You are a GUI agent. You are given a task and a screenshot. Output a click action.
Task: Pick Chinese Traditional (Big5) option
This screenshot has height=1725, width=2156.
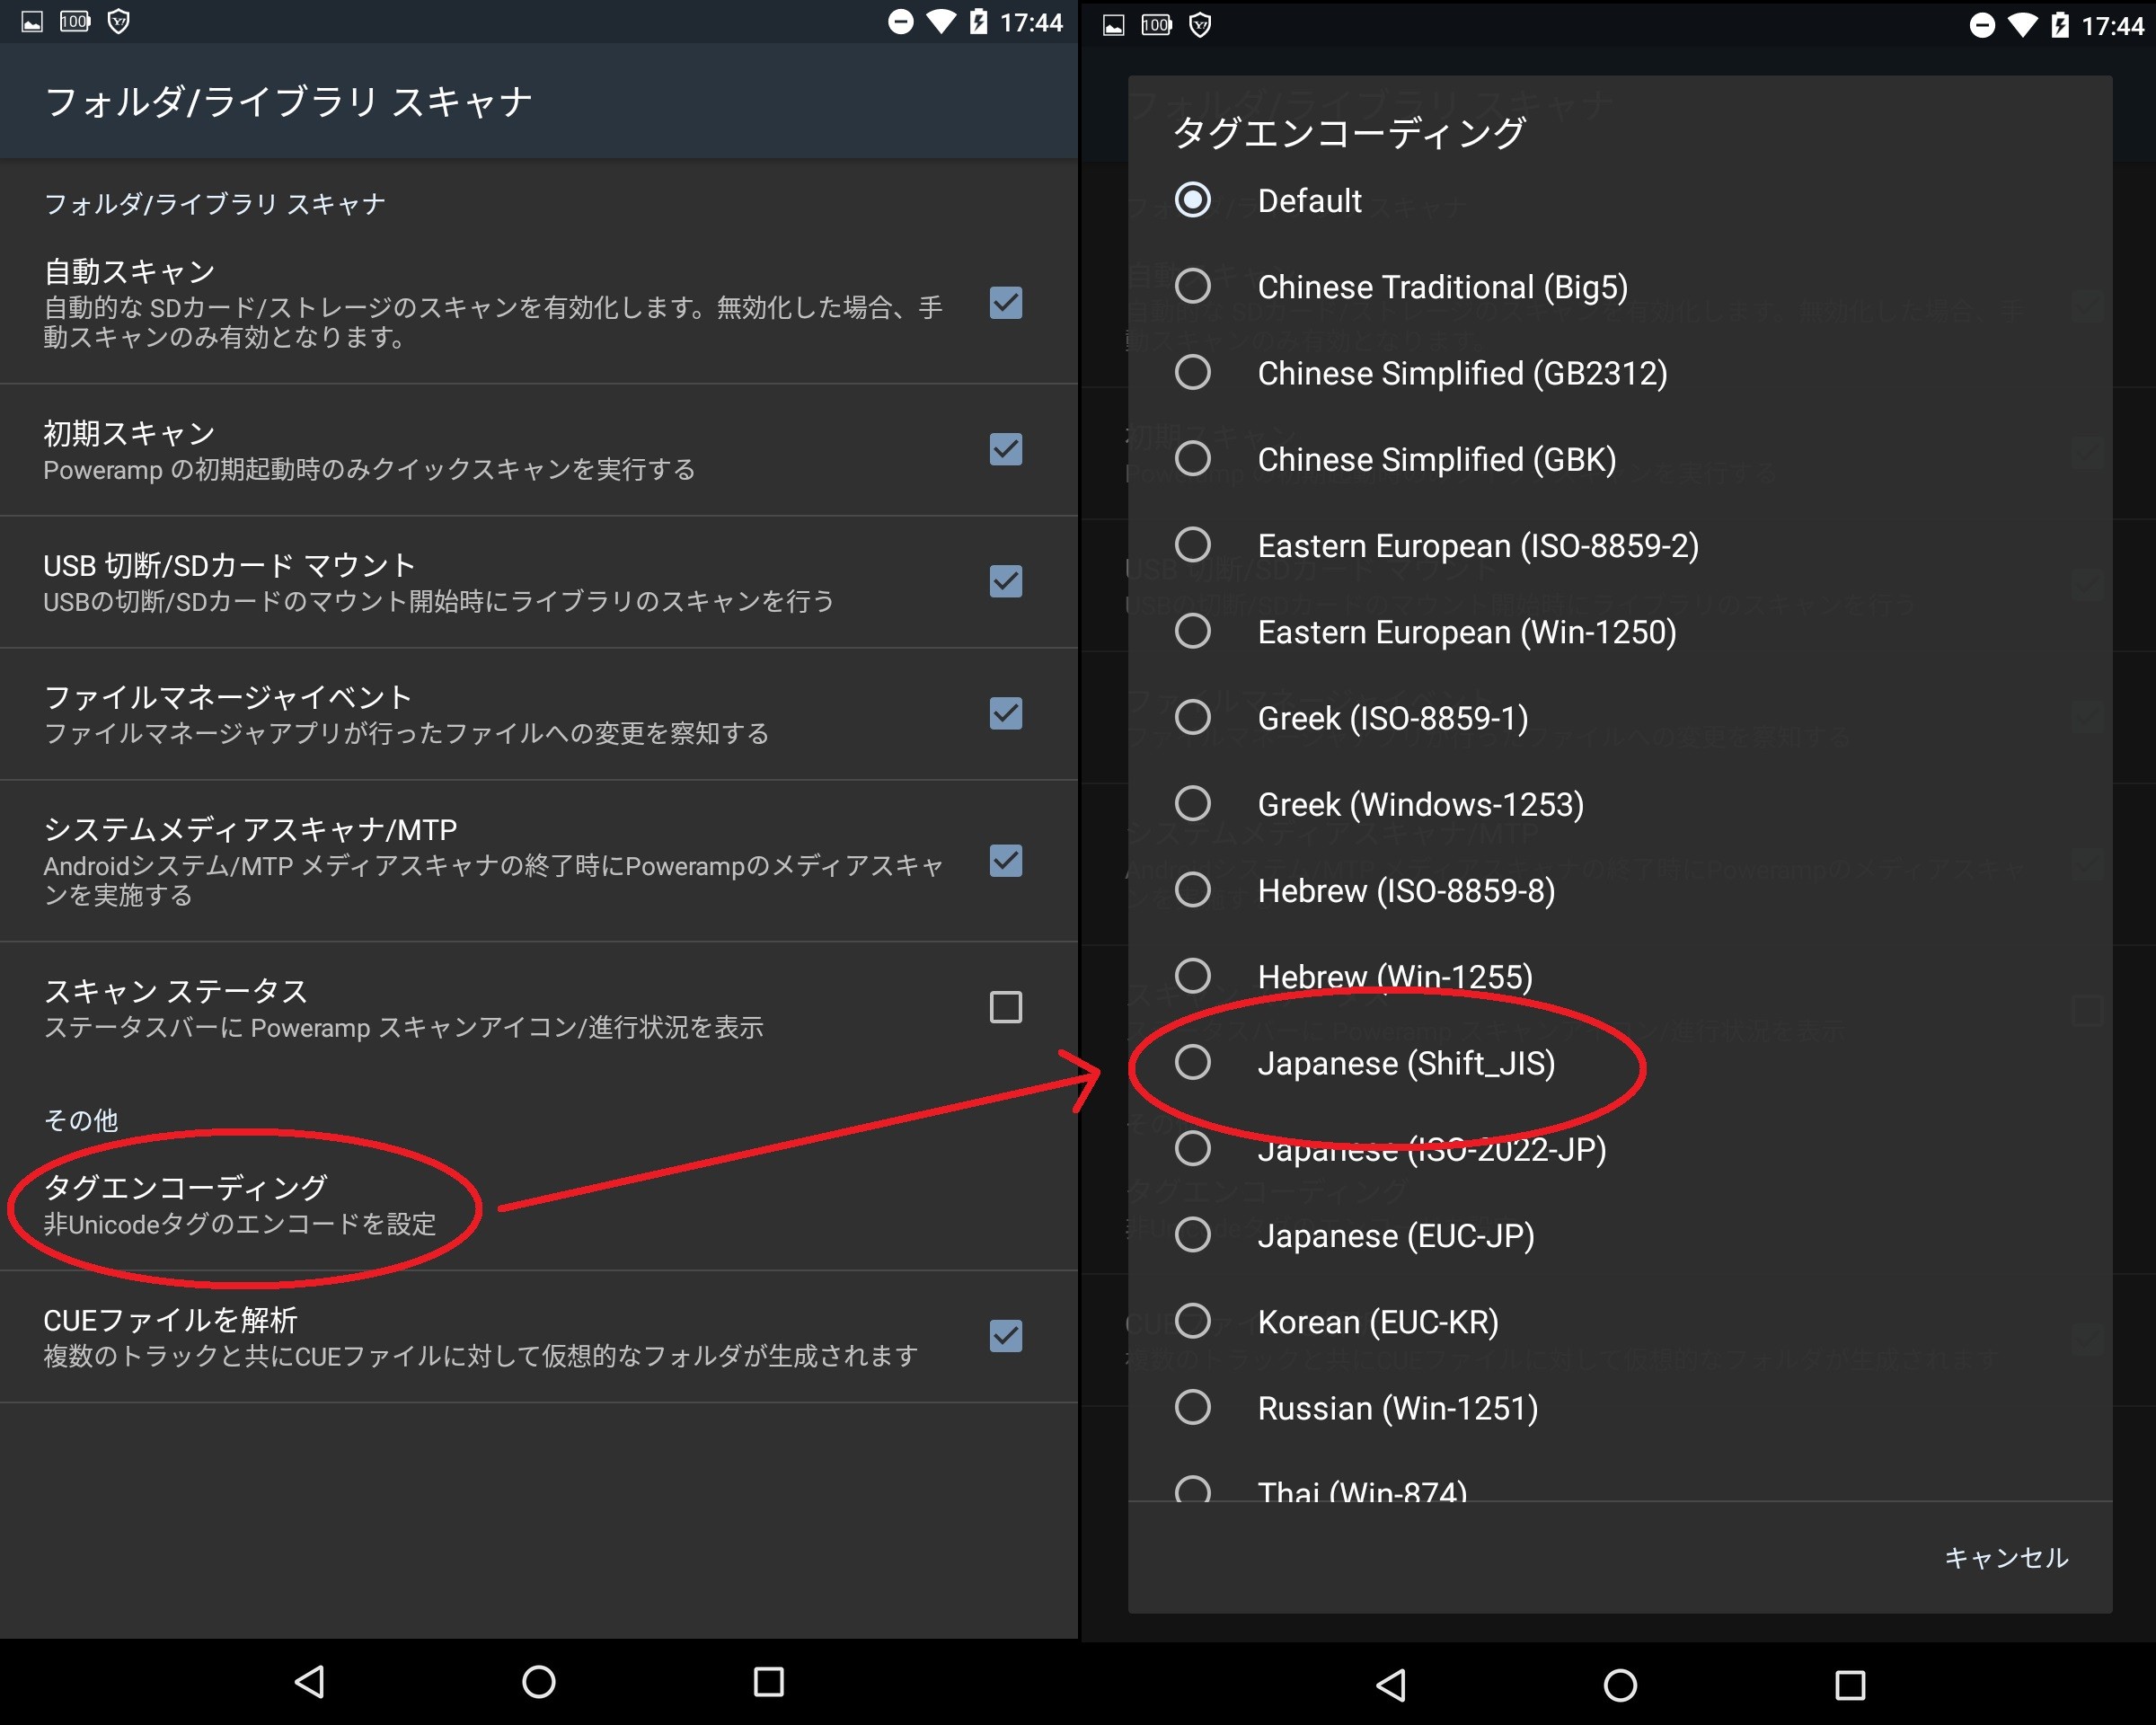[x=1193, y=287]
